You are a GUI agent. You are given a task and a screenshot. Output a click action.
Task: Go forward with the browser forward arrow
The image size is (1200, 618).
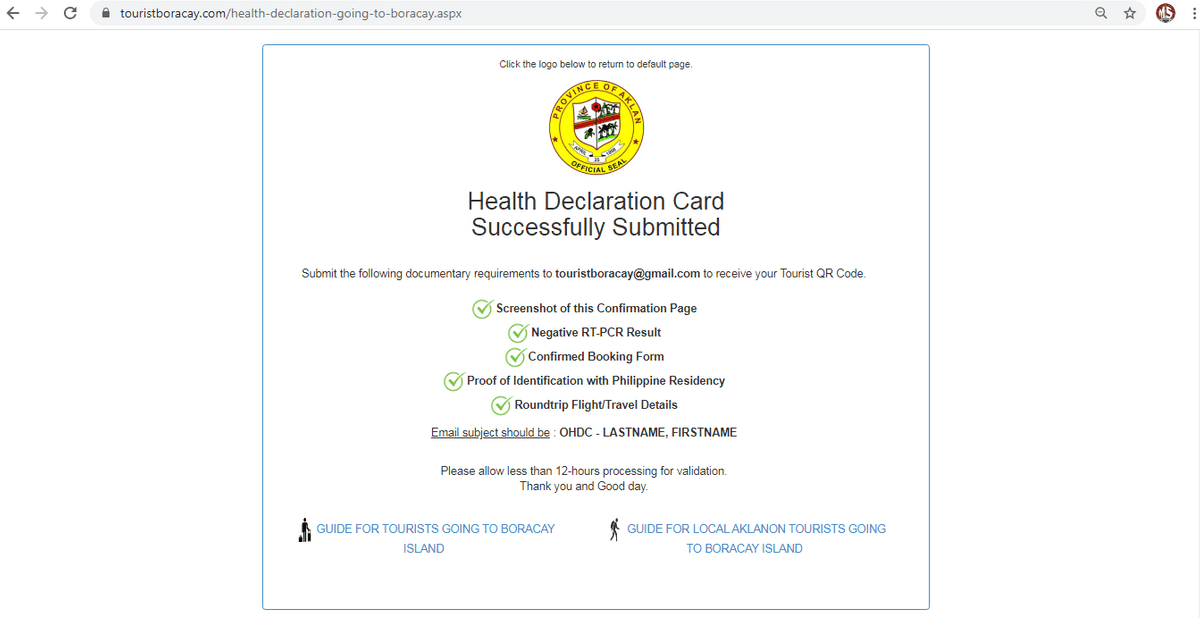[x=42, y=14]
